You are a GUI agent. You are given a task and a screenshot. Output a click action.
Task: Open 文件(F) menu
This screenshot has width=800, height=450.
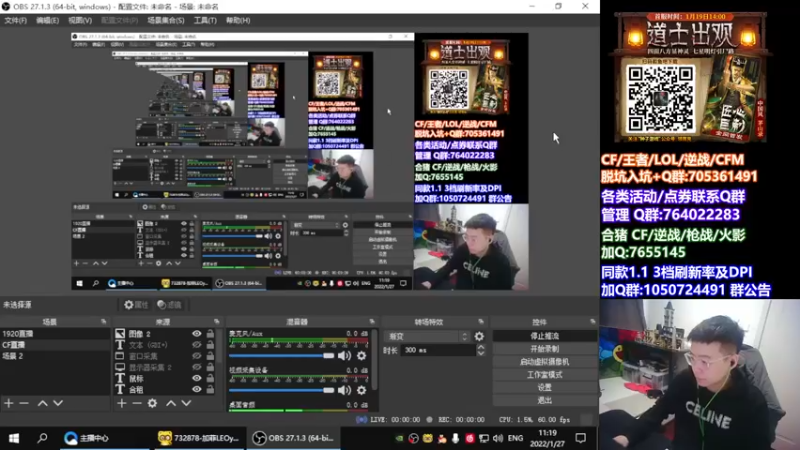(x=15, y=20)
